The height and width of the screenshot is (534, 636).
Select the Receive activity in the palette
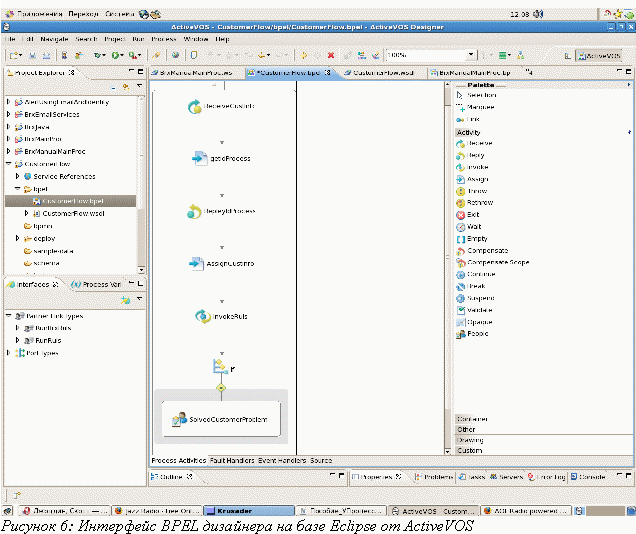(x=480, y=144)
